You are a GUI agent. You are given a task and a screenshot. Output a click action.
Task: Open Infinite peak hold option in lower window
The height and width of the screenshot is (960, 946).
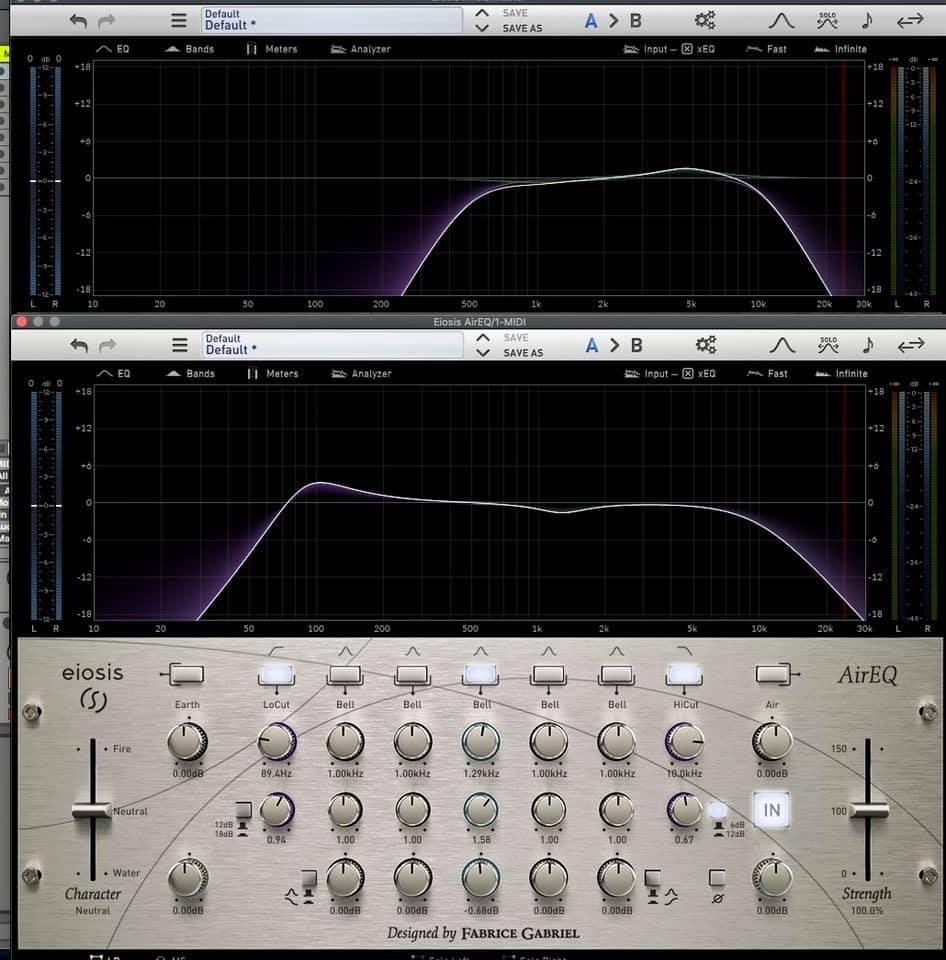click(841, 373)
